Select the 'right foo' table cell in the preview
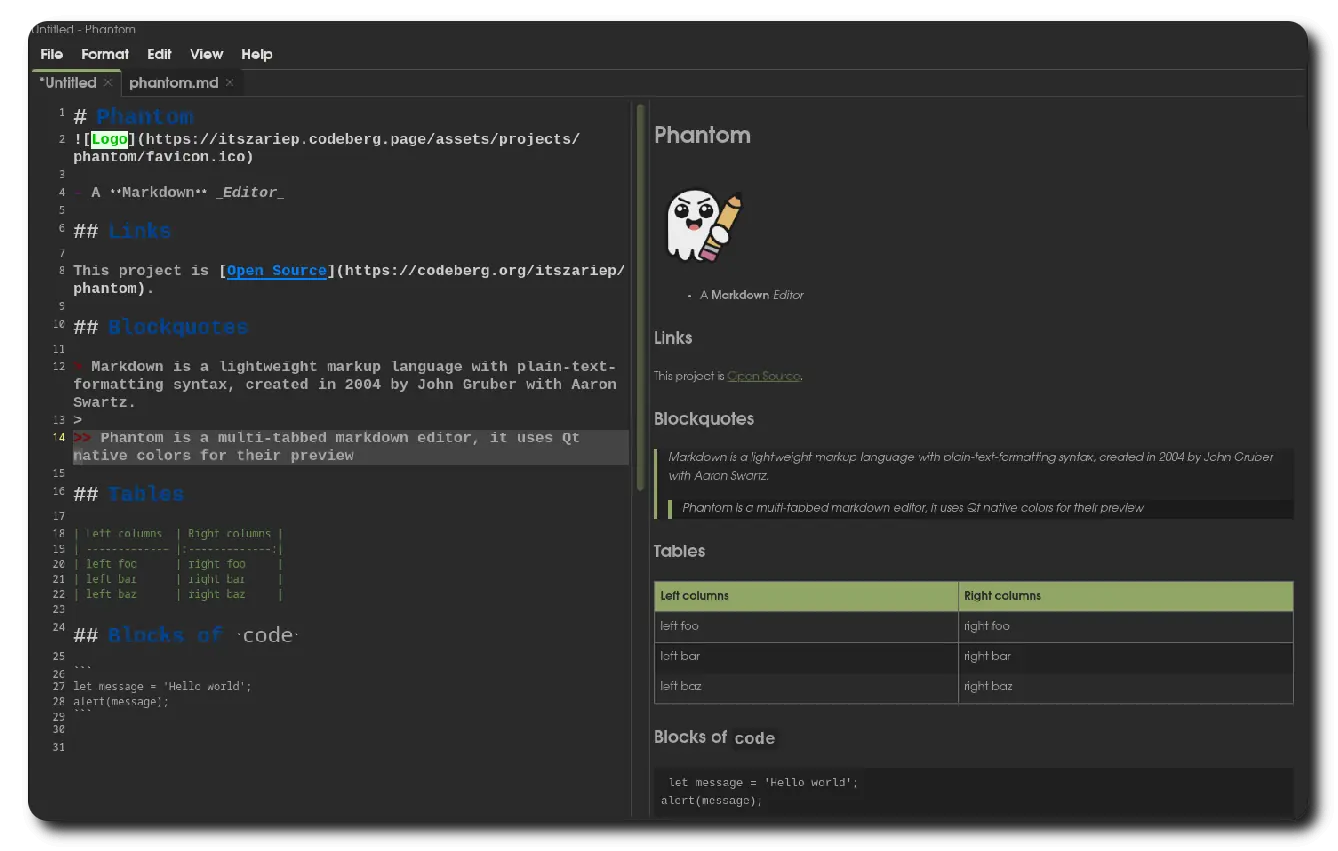Image resolution: width=1338 pixels, height=851 pixels. pos(987,626)
